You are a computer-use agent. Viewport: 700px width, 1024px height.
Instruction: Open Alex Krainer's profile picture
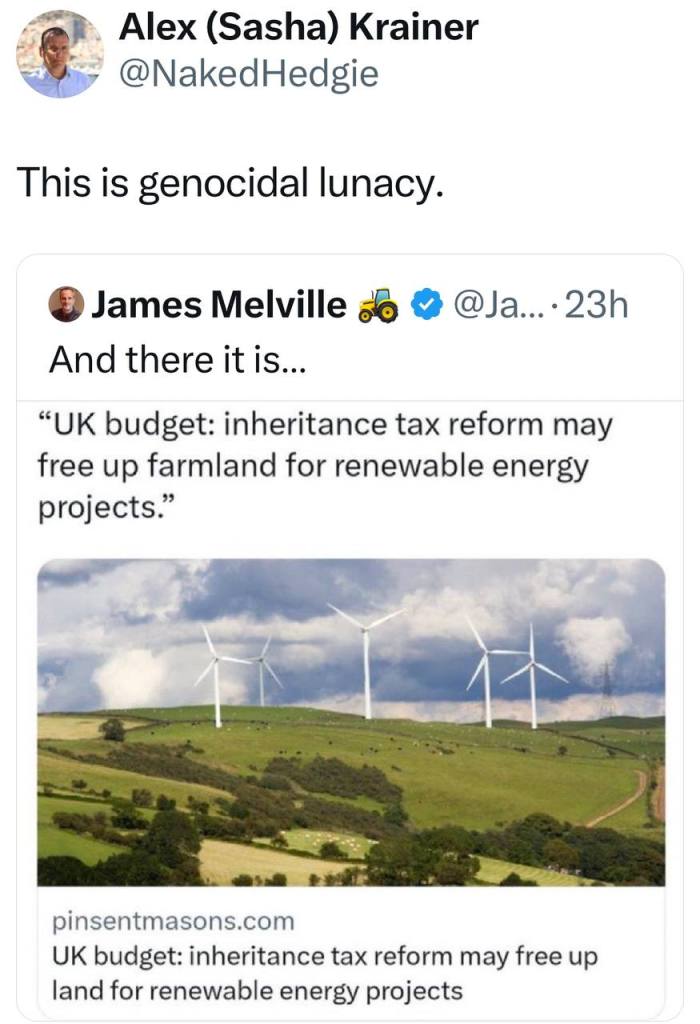point(59,54)
